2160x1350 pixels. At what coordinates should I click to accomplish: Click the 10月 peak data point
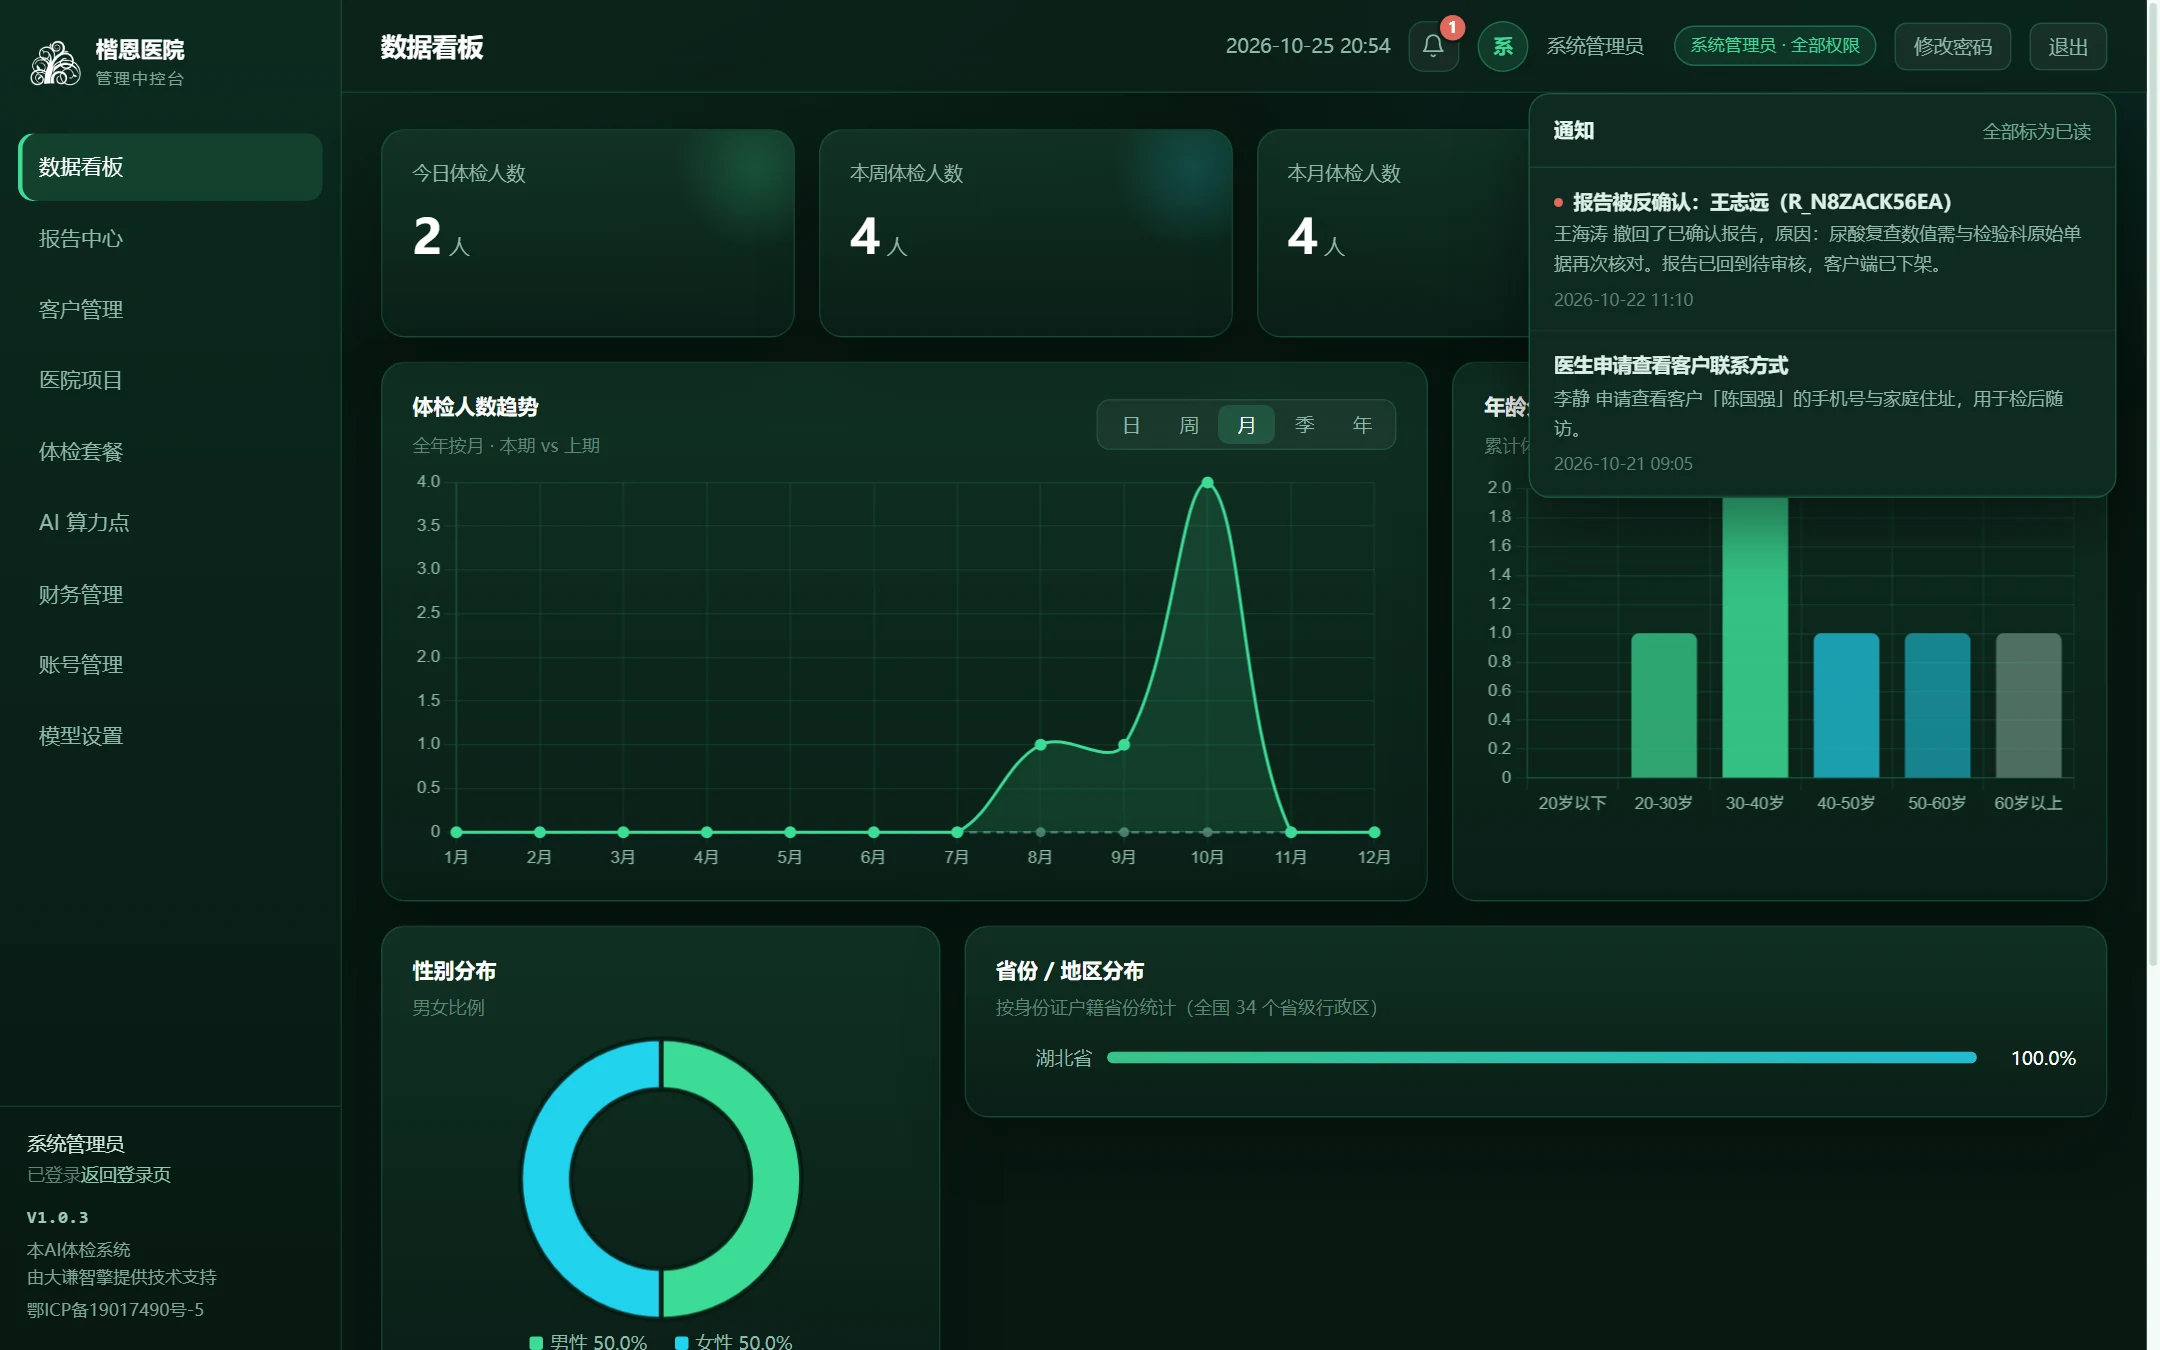click(1207, 483)
